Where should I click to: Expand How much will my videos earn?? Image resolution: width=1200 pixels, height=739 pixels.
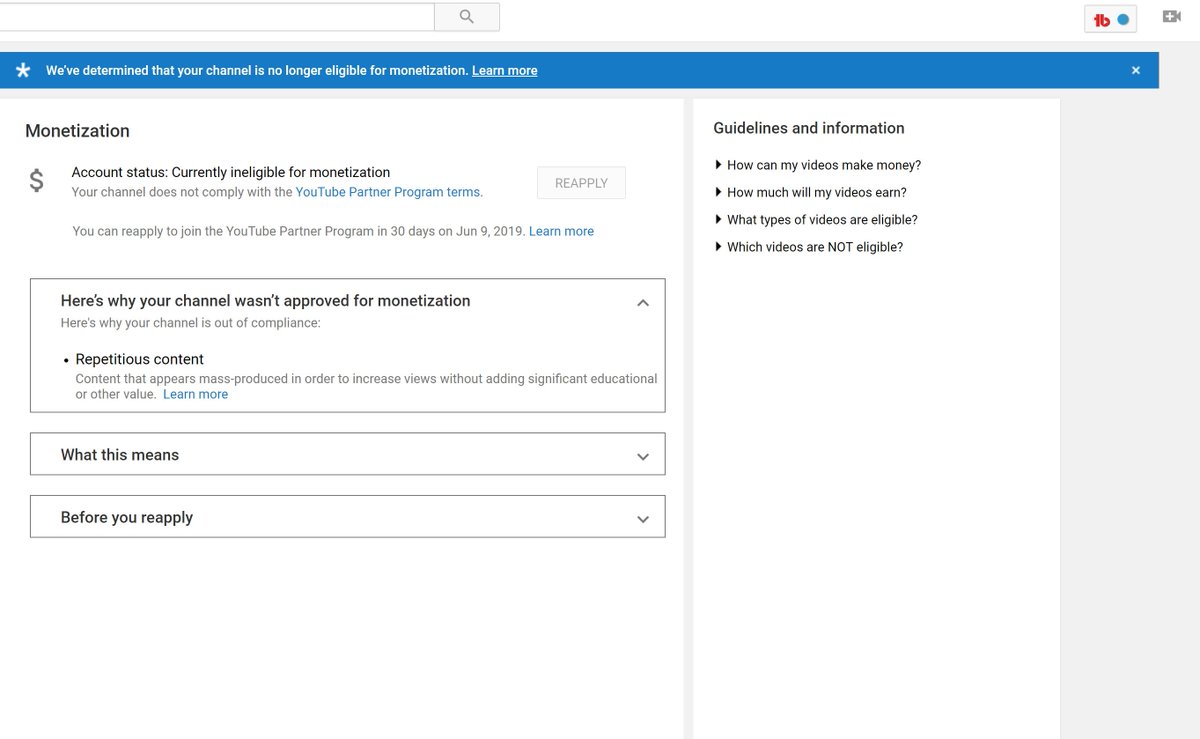[811, 192]
